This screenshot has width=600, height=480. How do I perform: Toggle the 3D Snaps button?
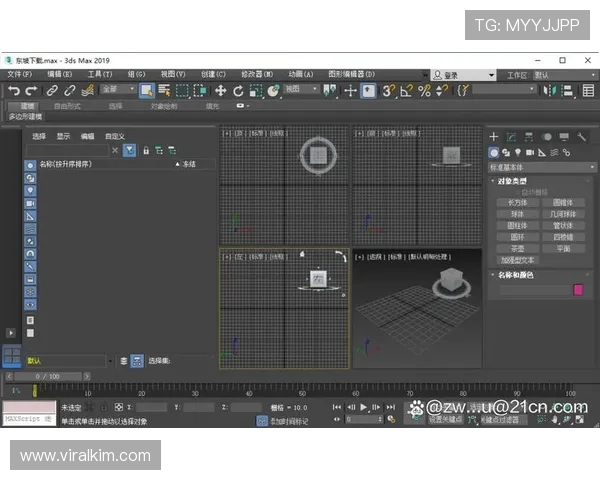[389, 90]
